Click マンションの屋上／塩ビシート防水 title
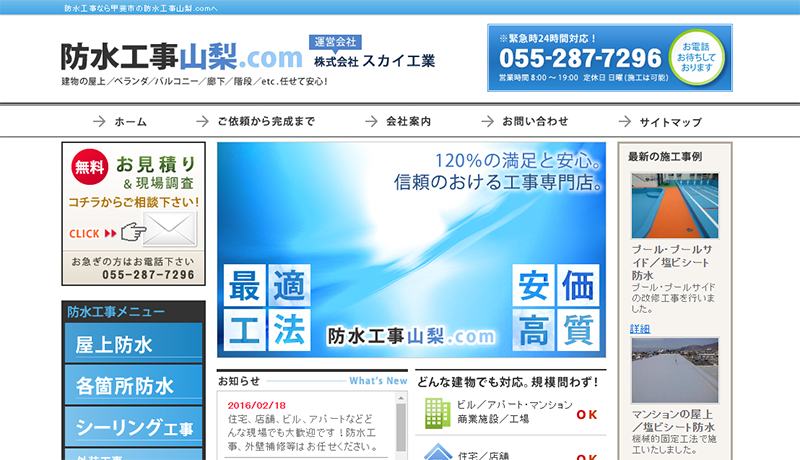The width and height of the screenshot is (800, 460). click(673, 421)
